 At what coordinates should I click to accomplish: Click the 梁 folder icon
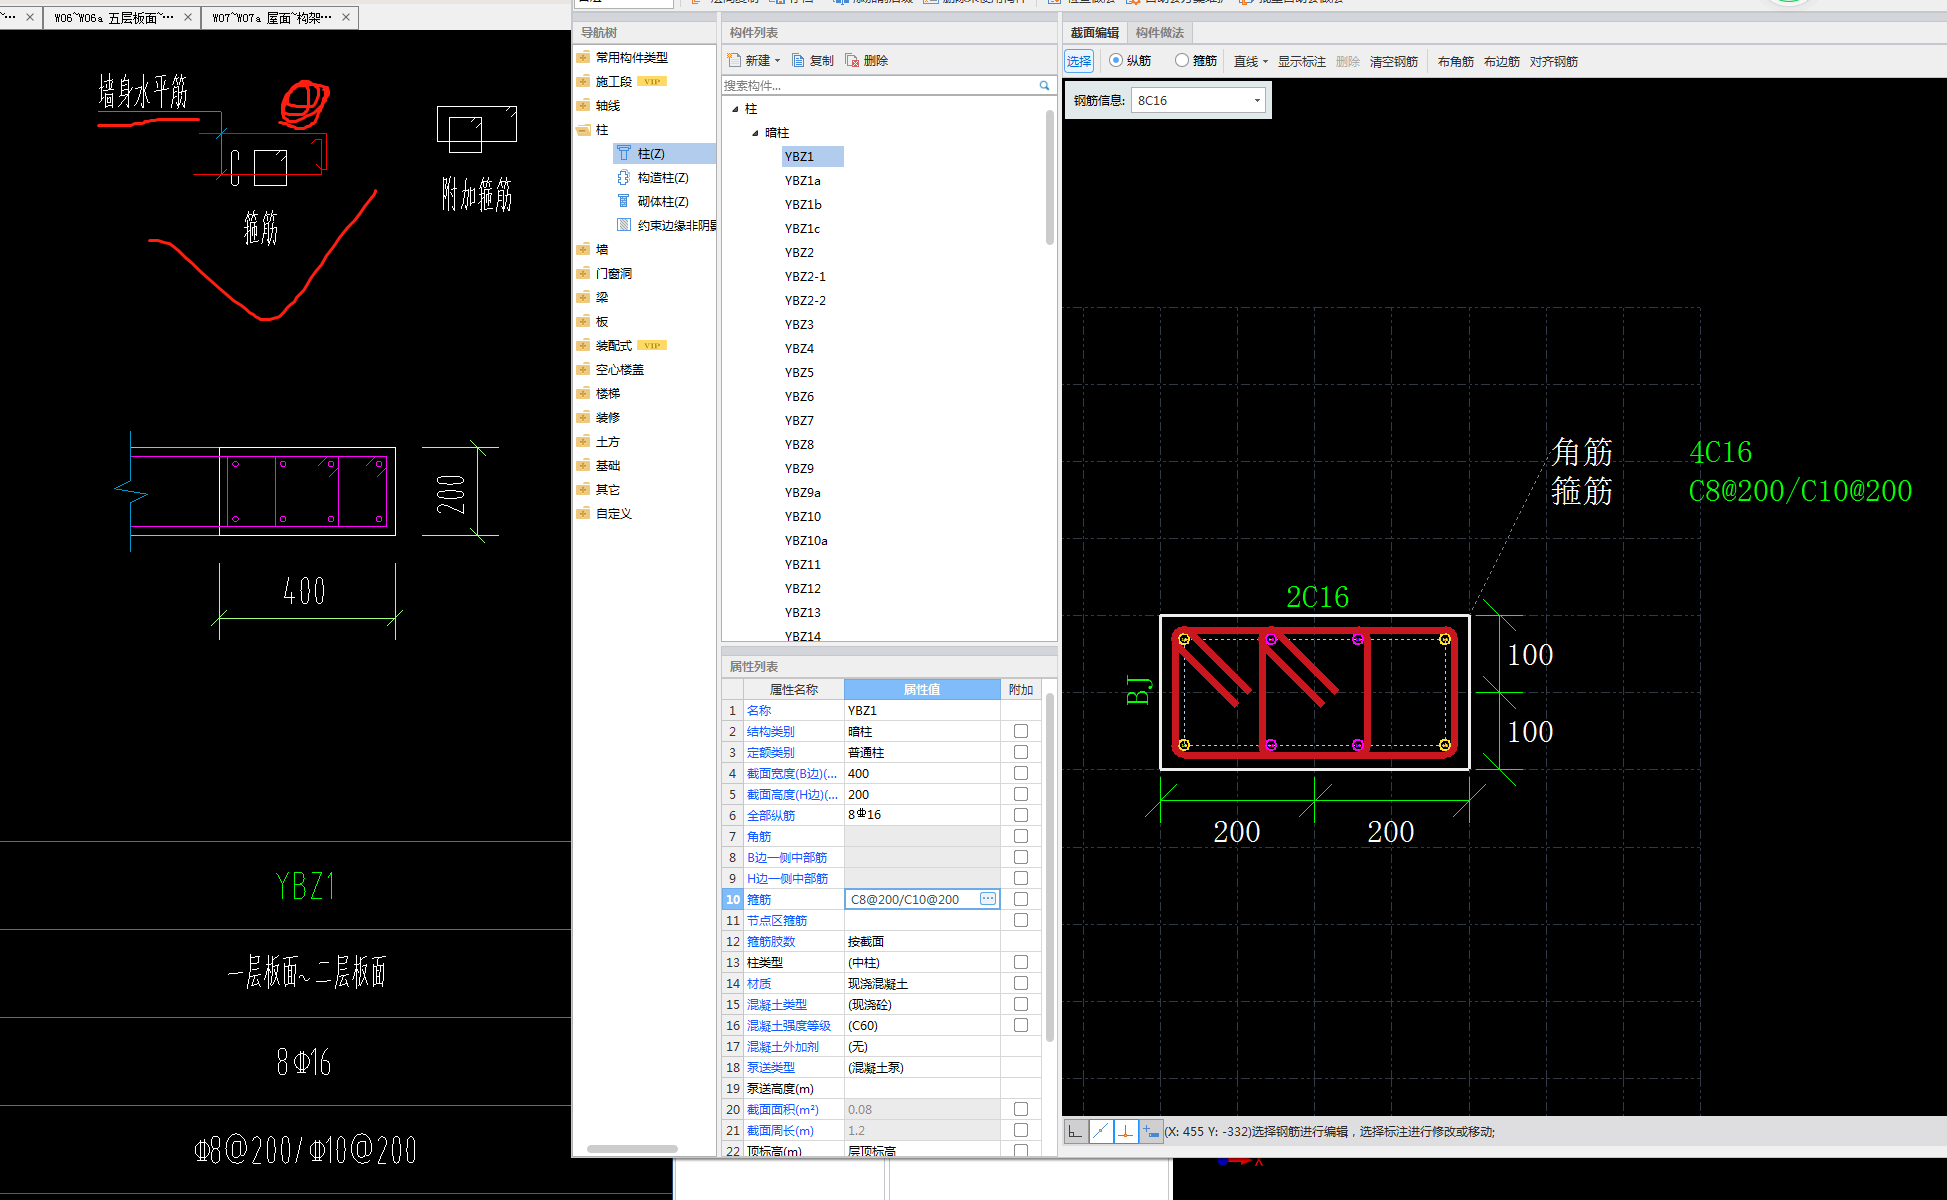click(x=583, y=297)
